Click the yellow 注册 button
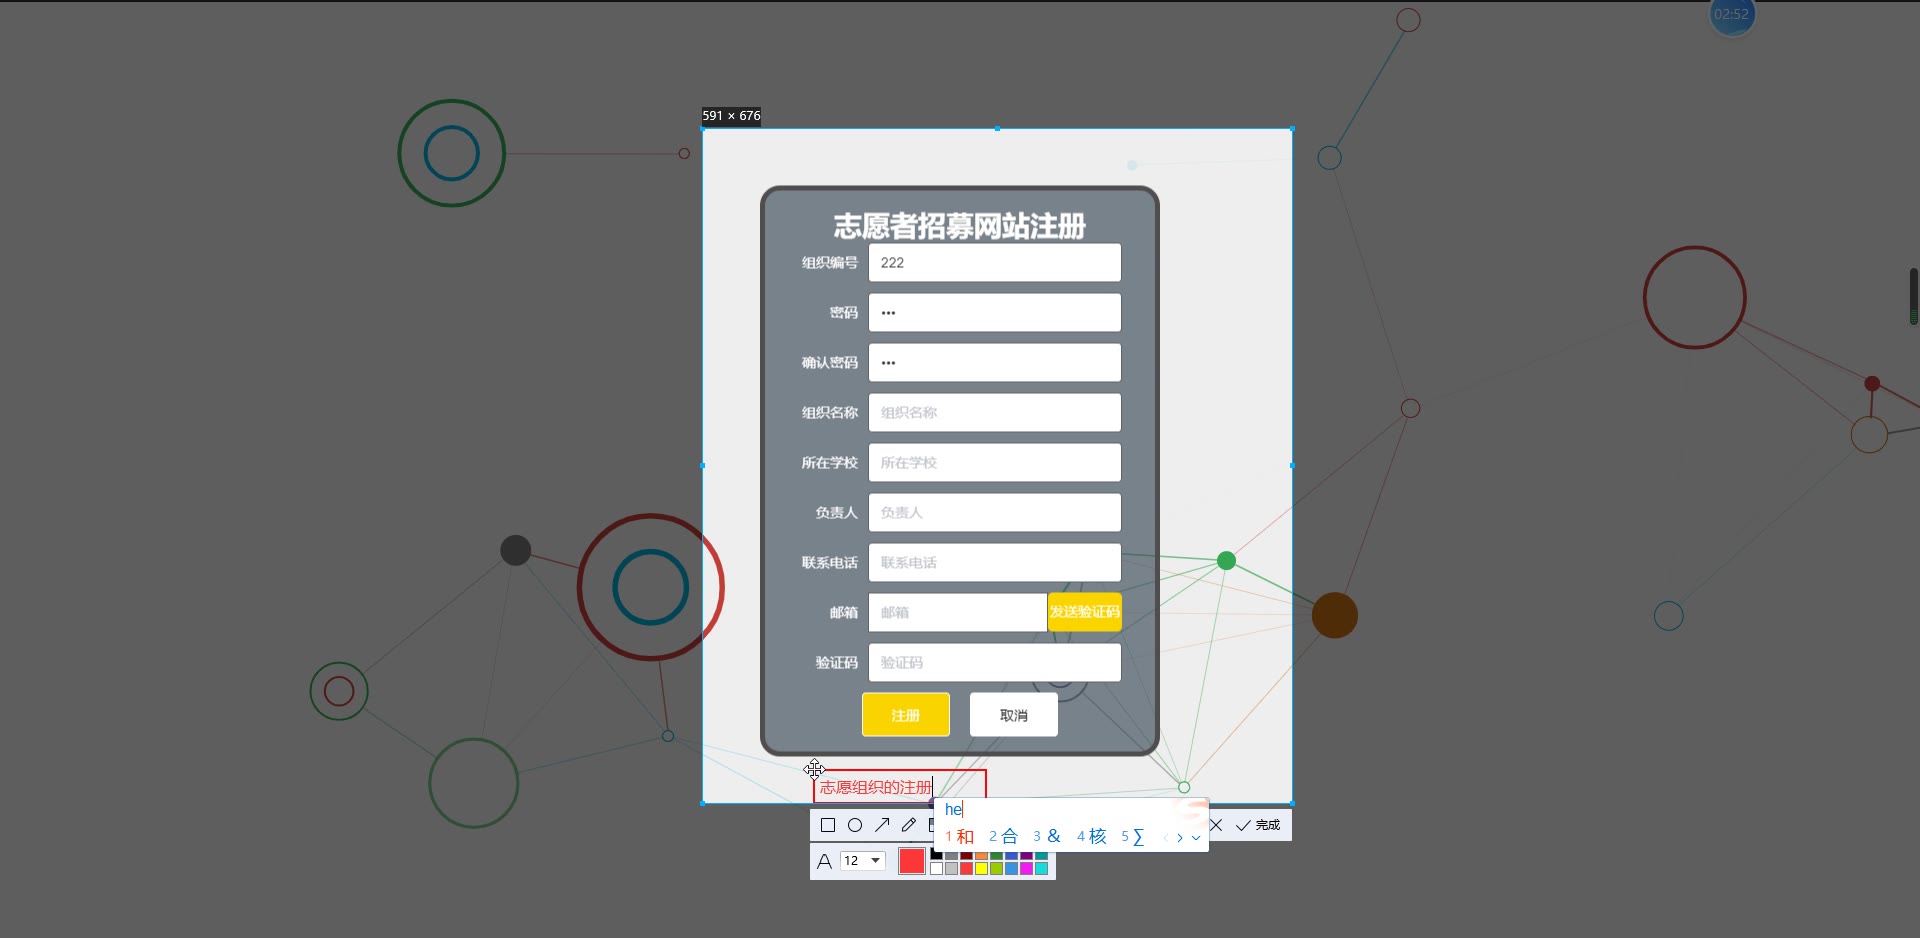Viewport: 1920px width, 938px height. click(x=906, y=715)
